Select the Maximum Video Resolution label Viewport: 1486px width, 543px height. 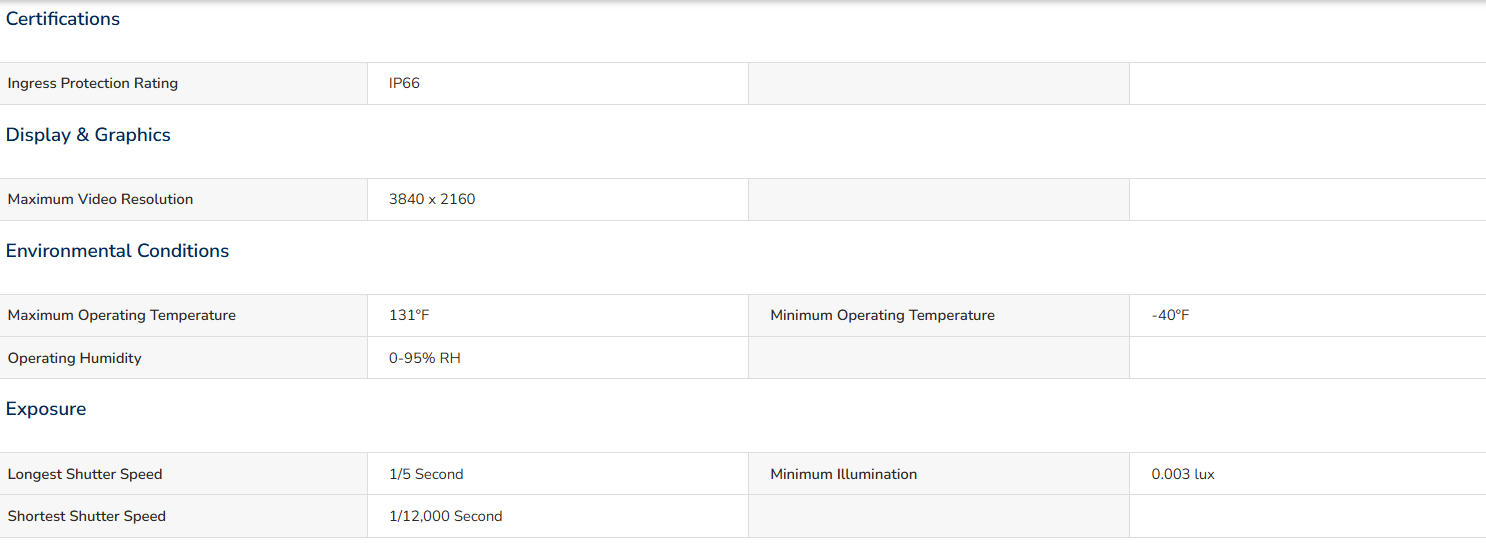[101, 200]
